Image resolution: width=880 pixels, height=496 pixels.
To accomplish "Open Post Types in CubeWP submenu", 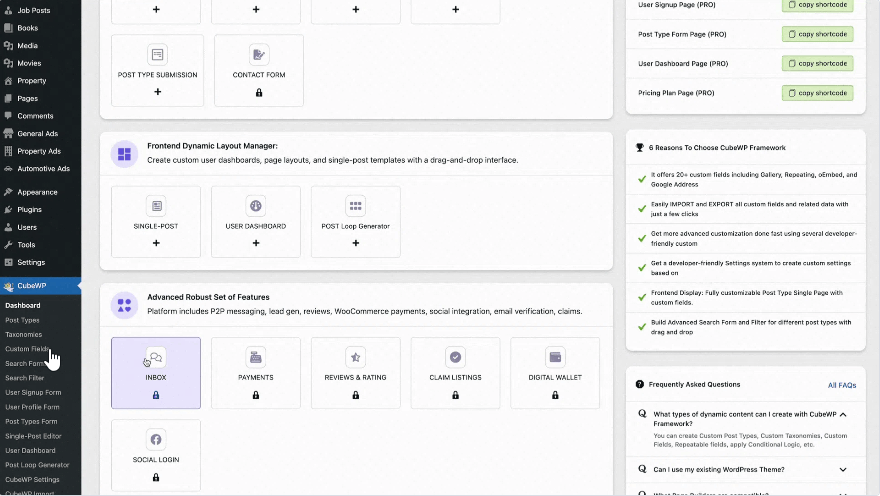I will [23, 320].
